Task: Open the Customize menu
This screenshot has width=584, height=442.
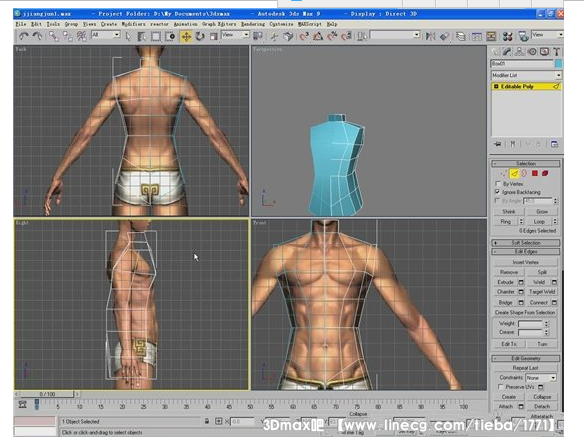Action: click(281, 24)
